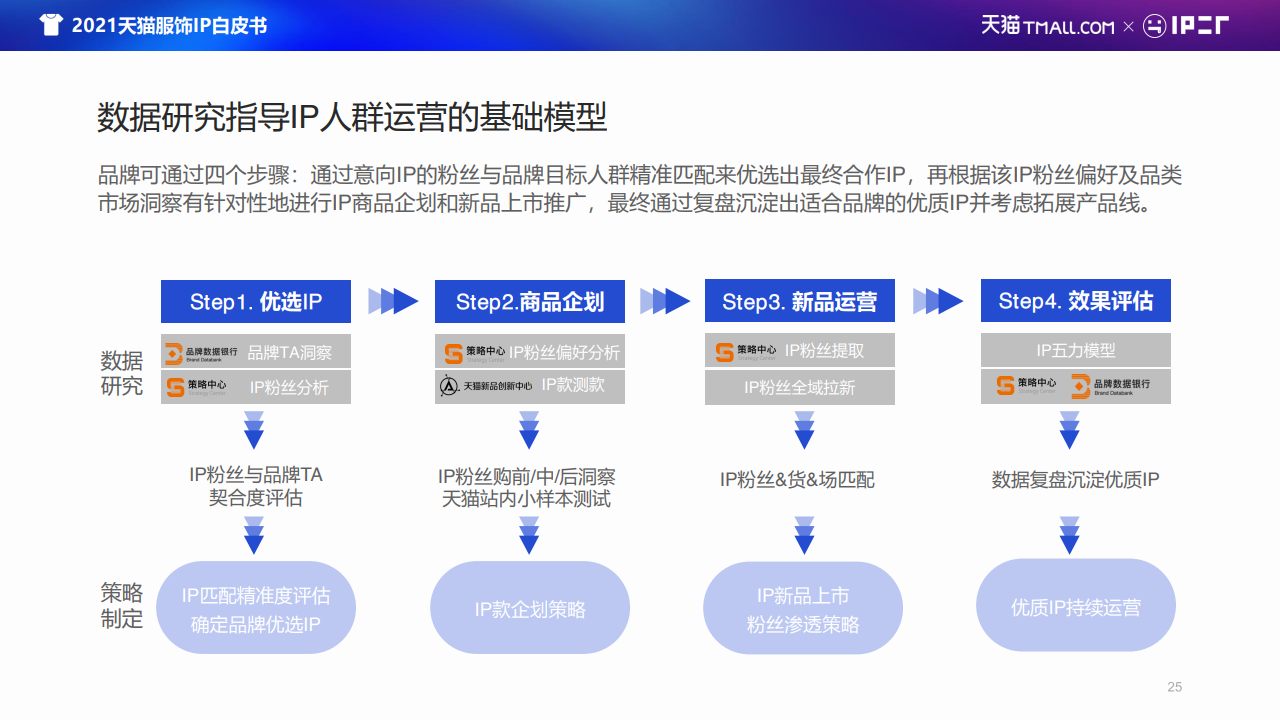Image resolution: width=1280 pixels, height=720 pixels.
Task: Click the triple arrow between Step2 and Step3
Action: 665,301
